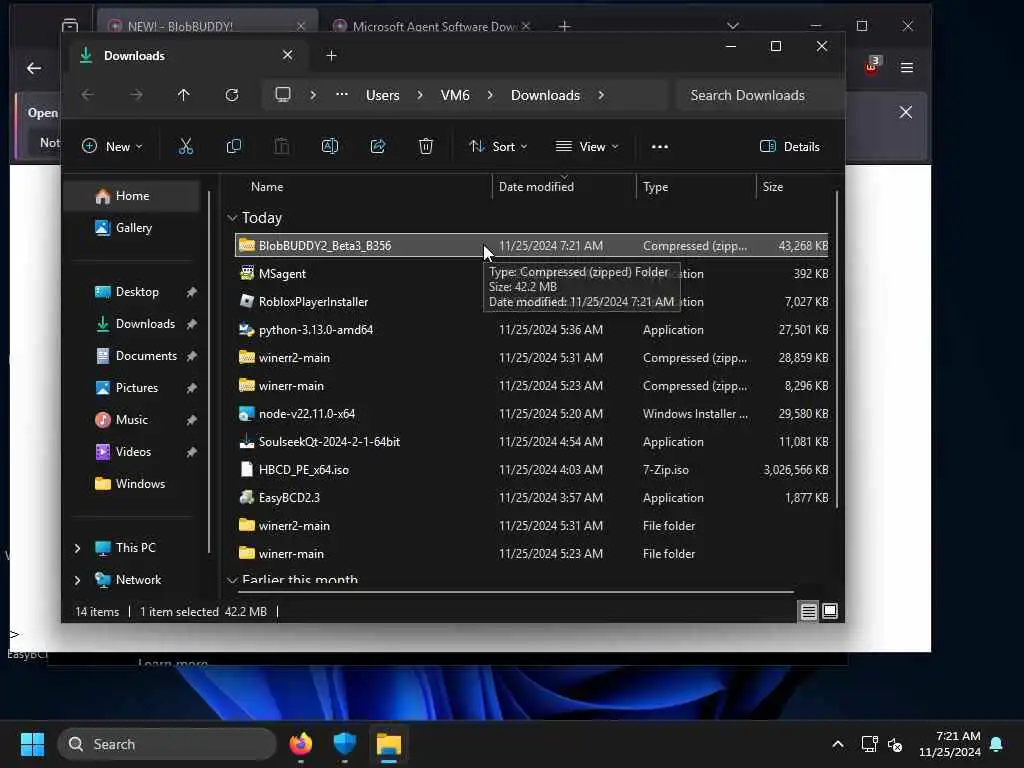
Task: Switch to NEW! - BlobBUDDY! Firefox tab
Action: coord(208,26)
